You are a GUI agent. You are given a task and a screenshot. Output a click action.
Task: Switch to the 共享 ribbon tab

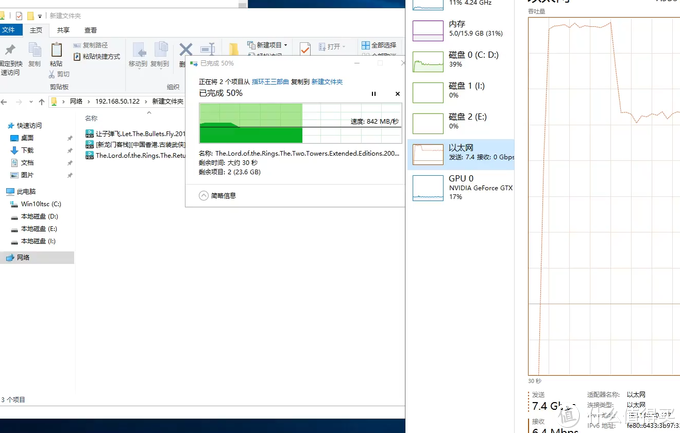(63, 30)
